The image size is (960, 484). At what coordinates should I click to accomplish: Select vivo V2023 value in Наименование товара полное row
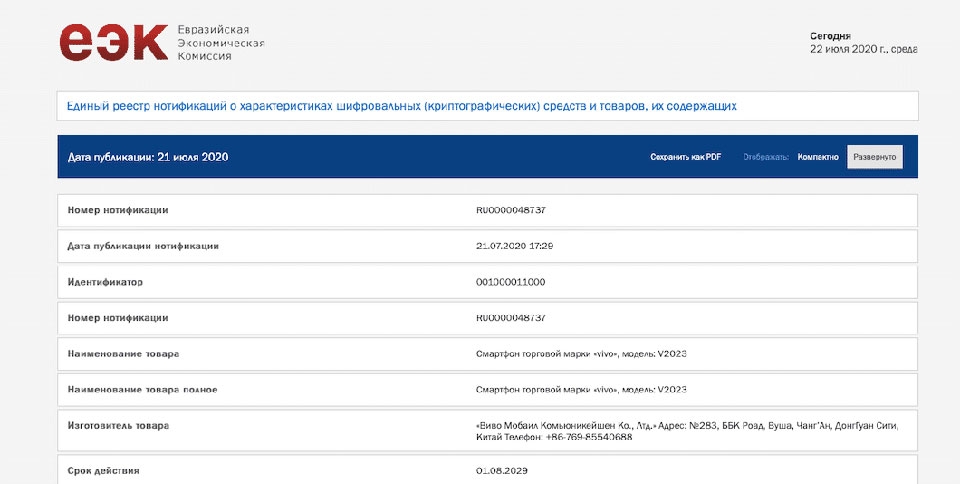pos(581,390)
